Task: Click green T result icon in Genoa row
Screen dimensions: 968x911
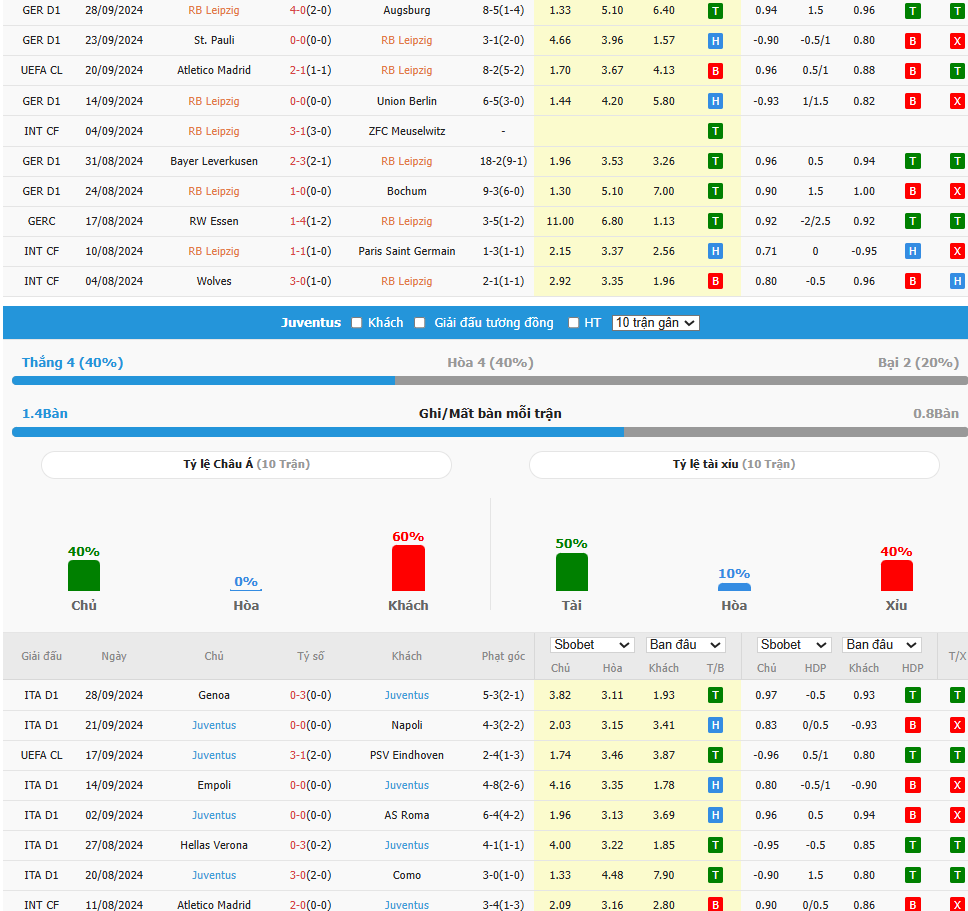Action: pyautogui.click(x=715, y=696)
